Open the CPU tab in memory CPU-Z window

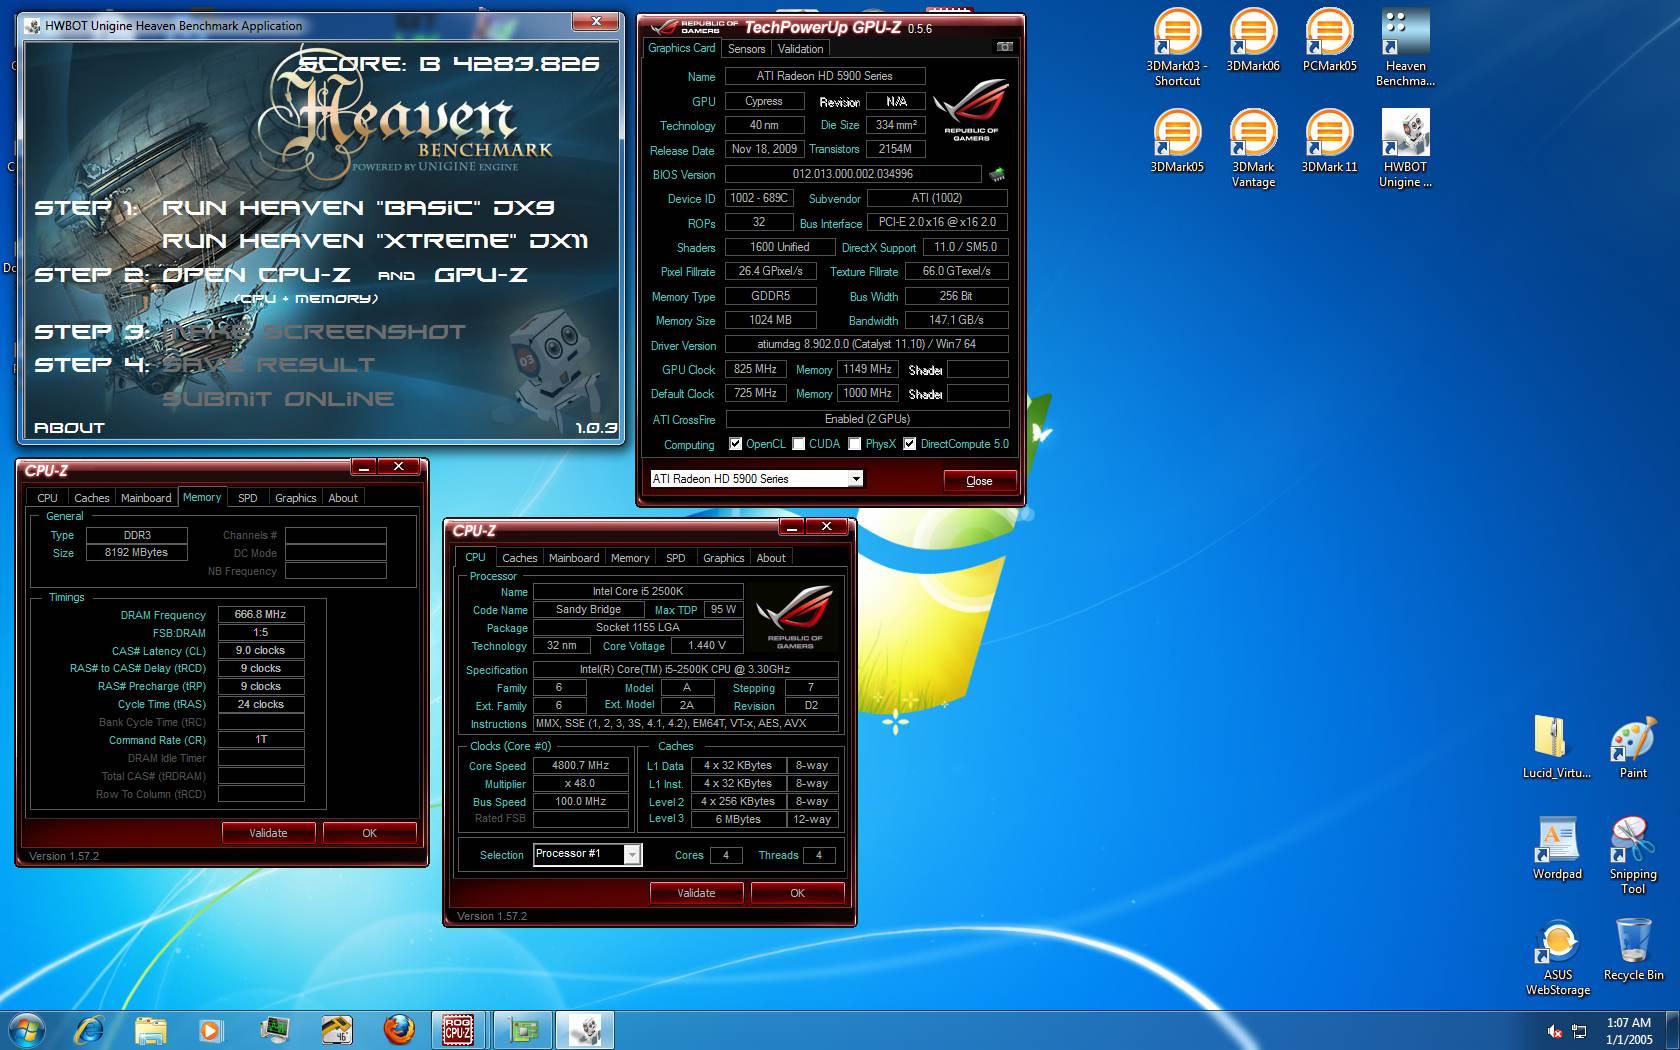coord(48,498)
